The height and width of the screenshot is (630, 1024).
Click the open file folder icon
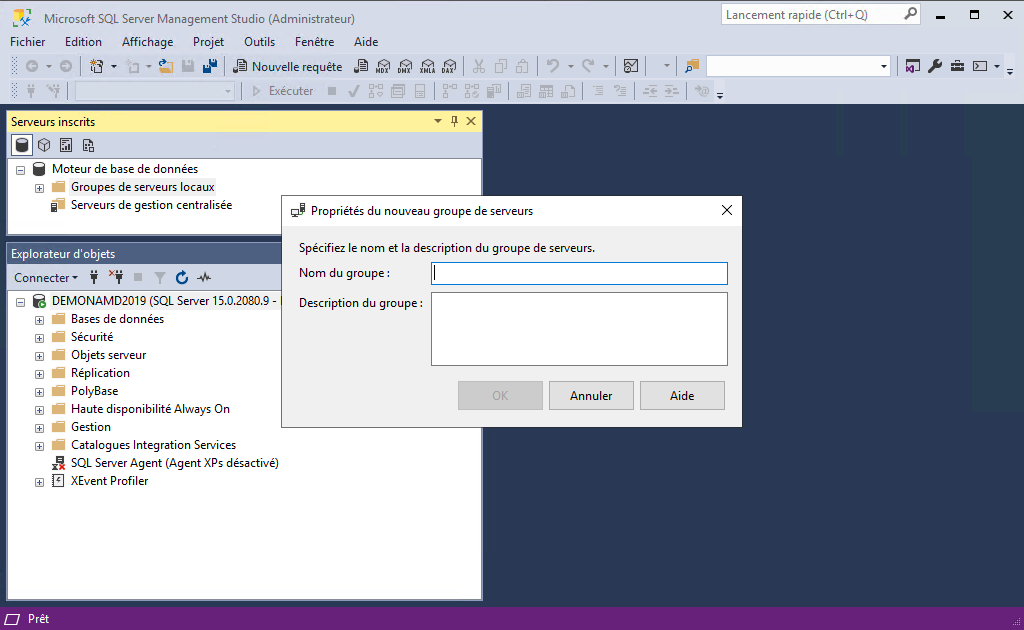coord(166,66)
